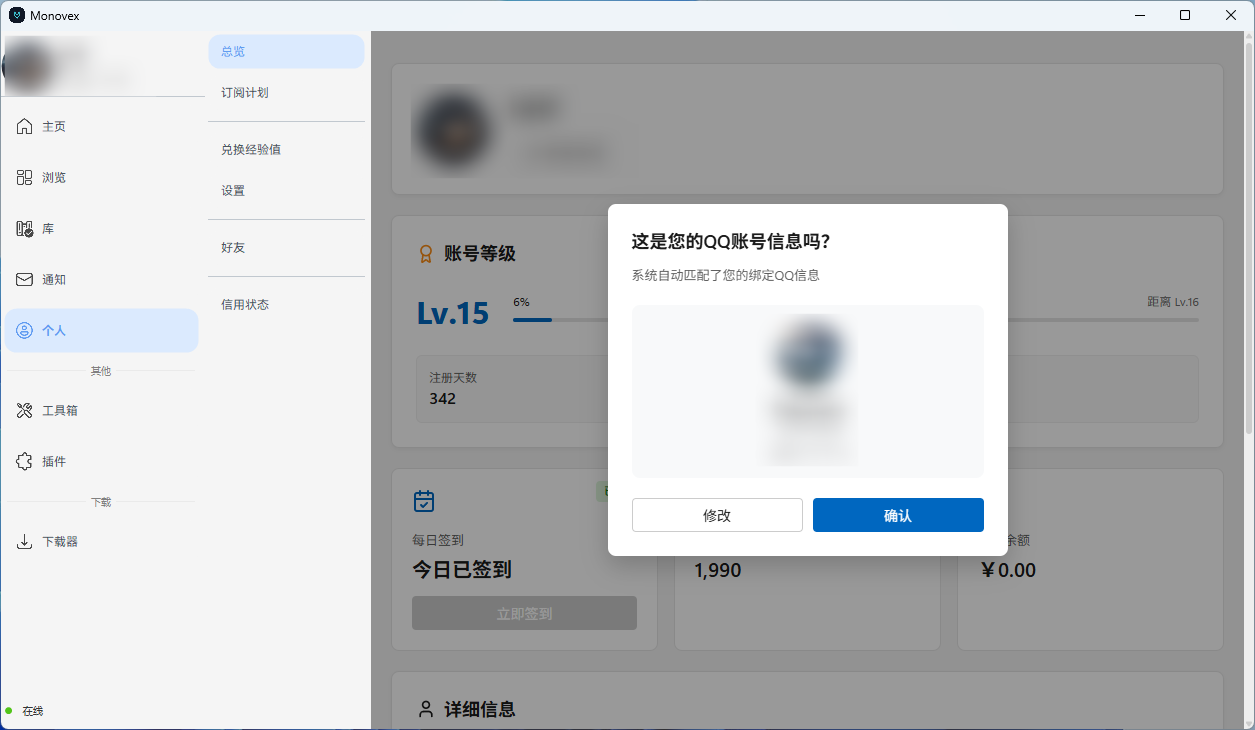Image resolution: width=1255 pixels, height=730 pixels.
Task: Click the 库 library icon
Action: tap(25, 229)
